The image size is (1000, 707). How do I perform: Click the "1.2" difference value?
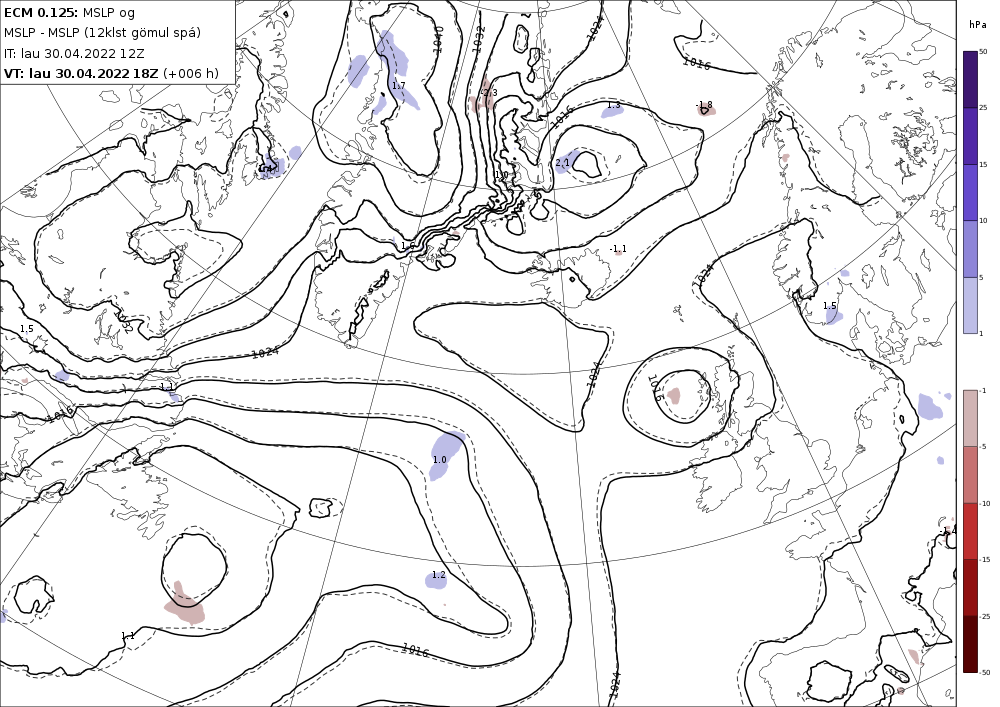click(x=439, y=574)
